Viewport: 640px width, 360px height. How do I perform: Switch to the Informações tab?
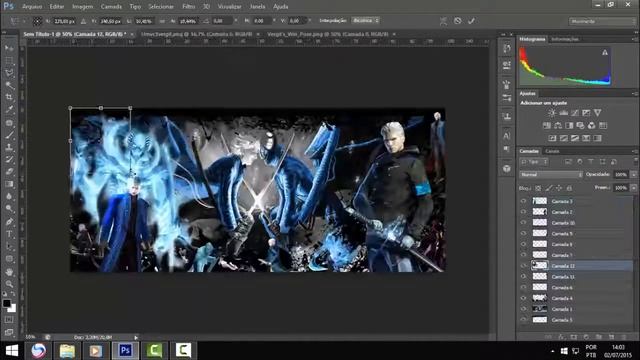click(x=565, y=39)
